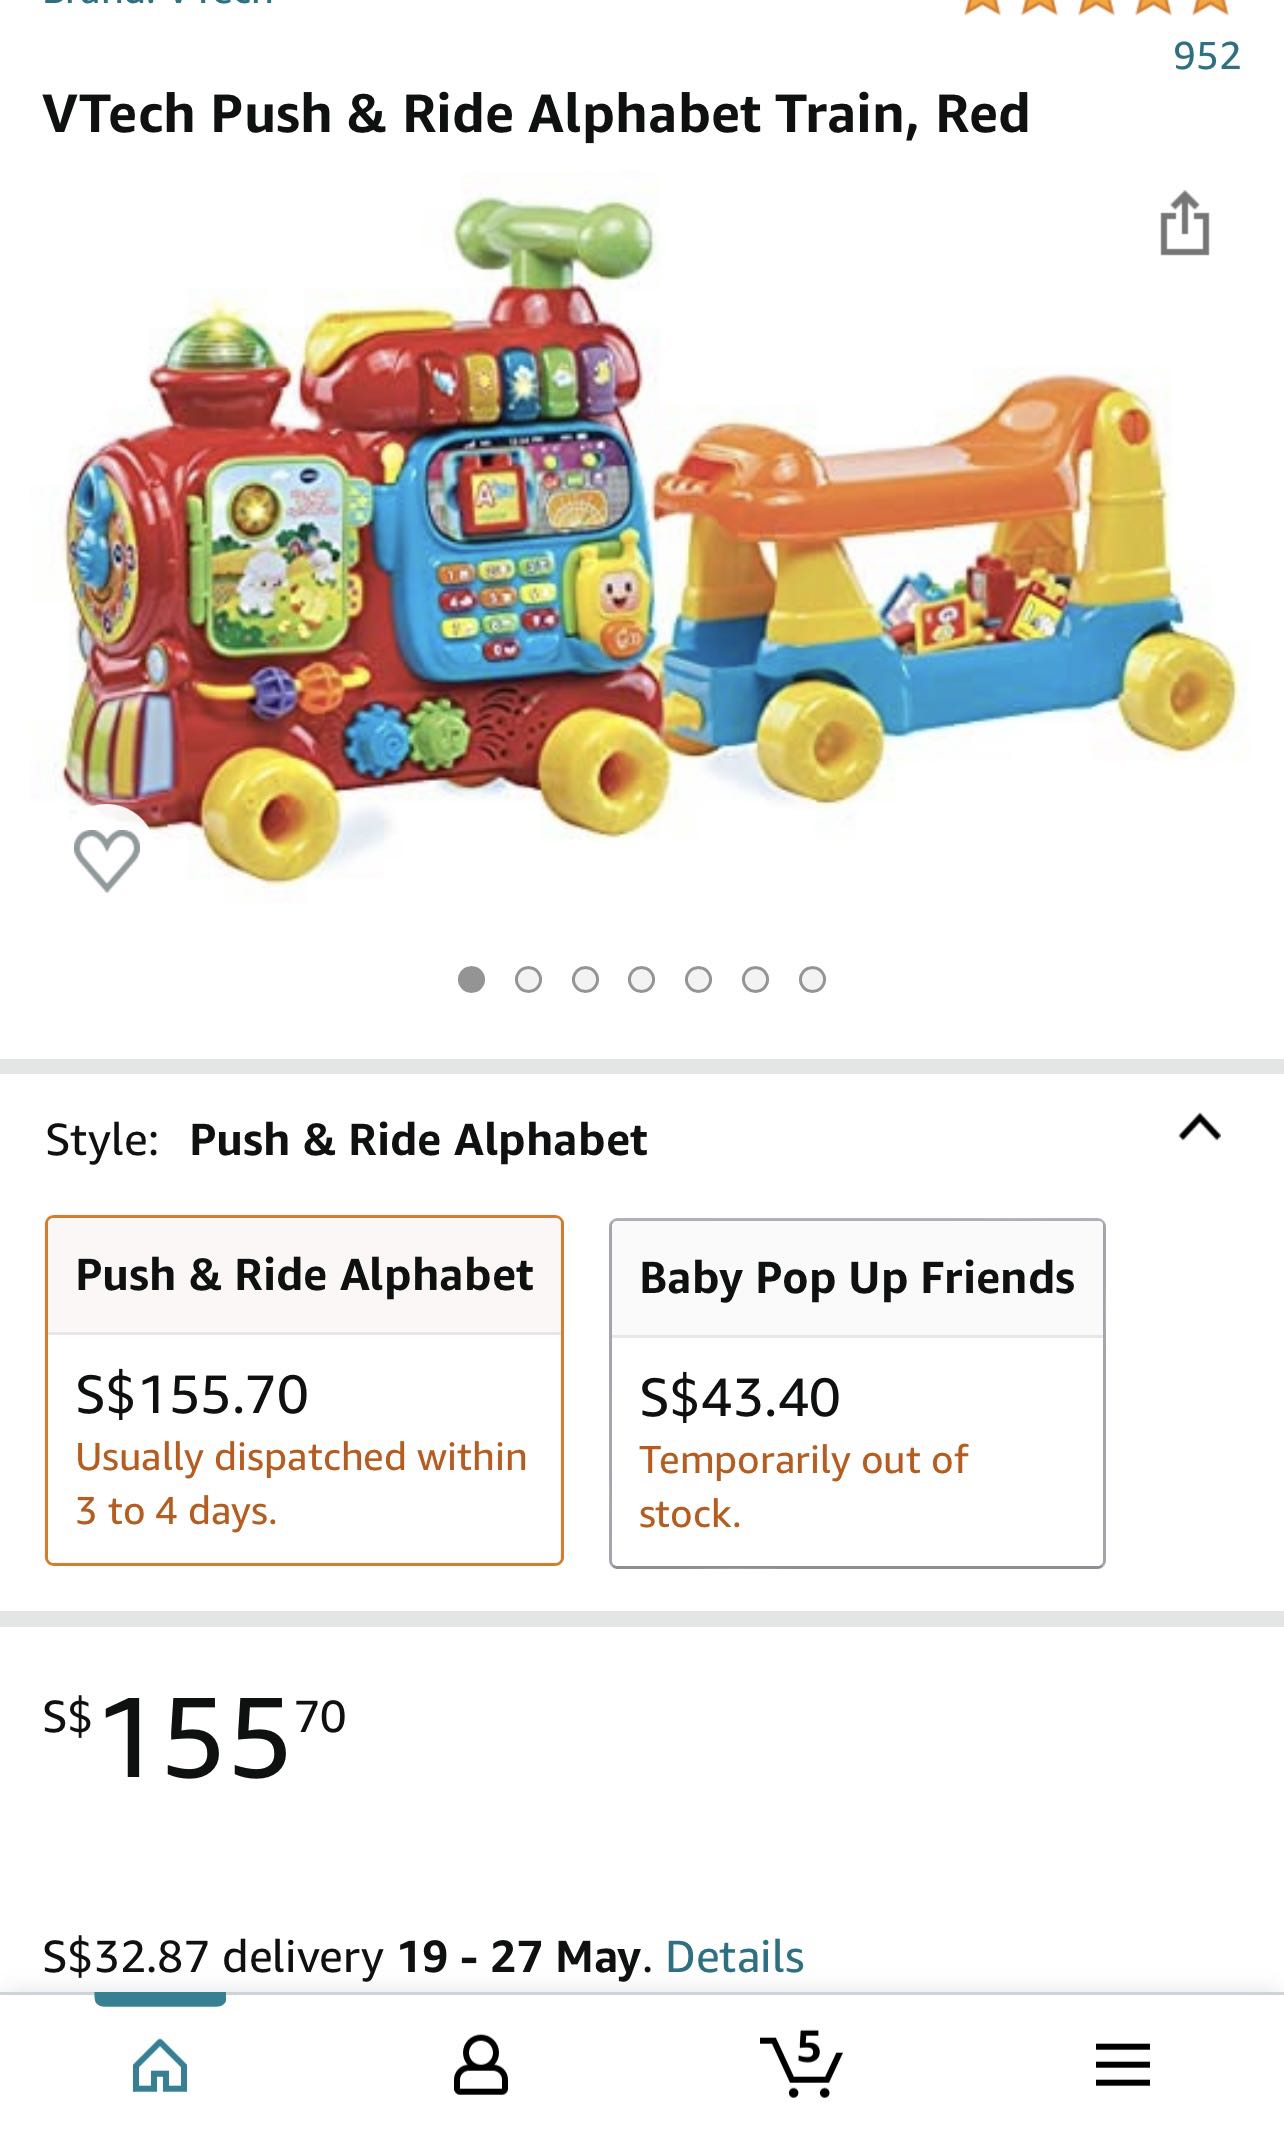This screenshot has height=2141, width=1284.
Task: Choose the first image carousel dot
Action: pos(470,980)
